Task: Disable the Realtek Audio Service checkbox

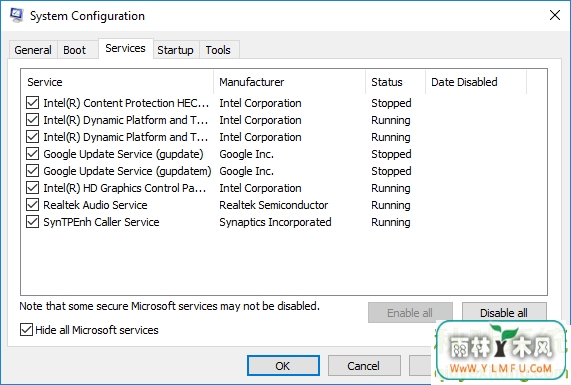Action: click(x=32, y=205)
